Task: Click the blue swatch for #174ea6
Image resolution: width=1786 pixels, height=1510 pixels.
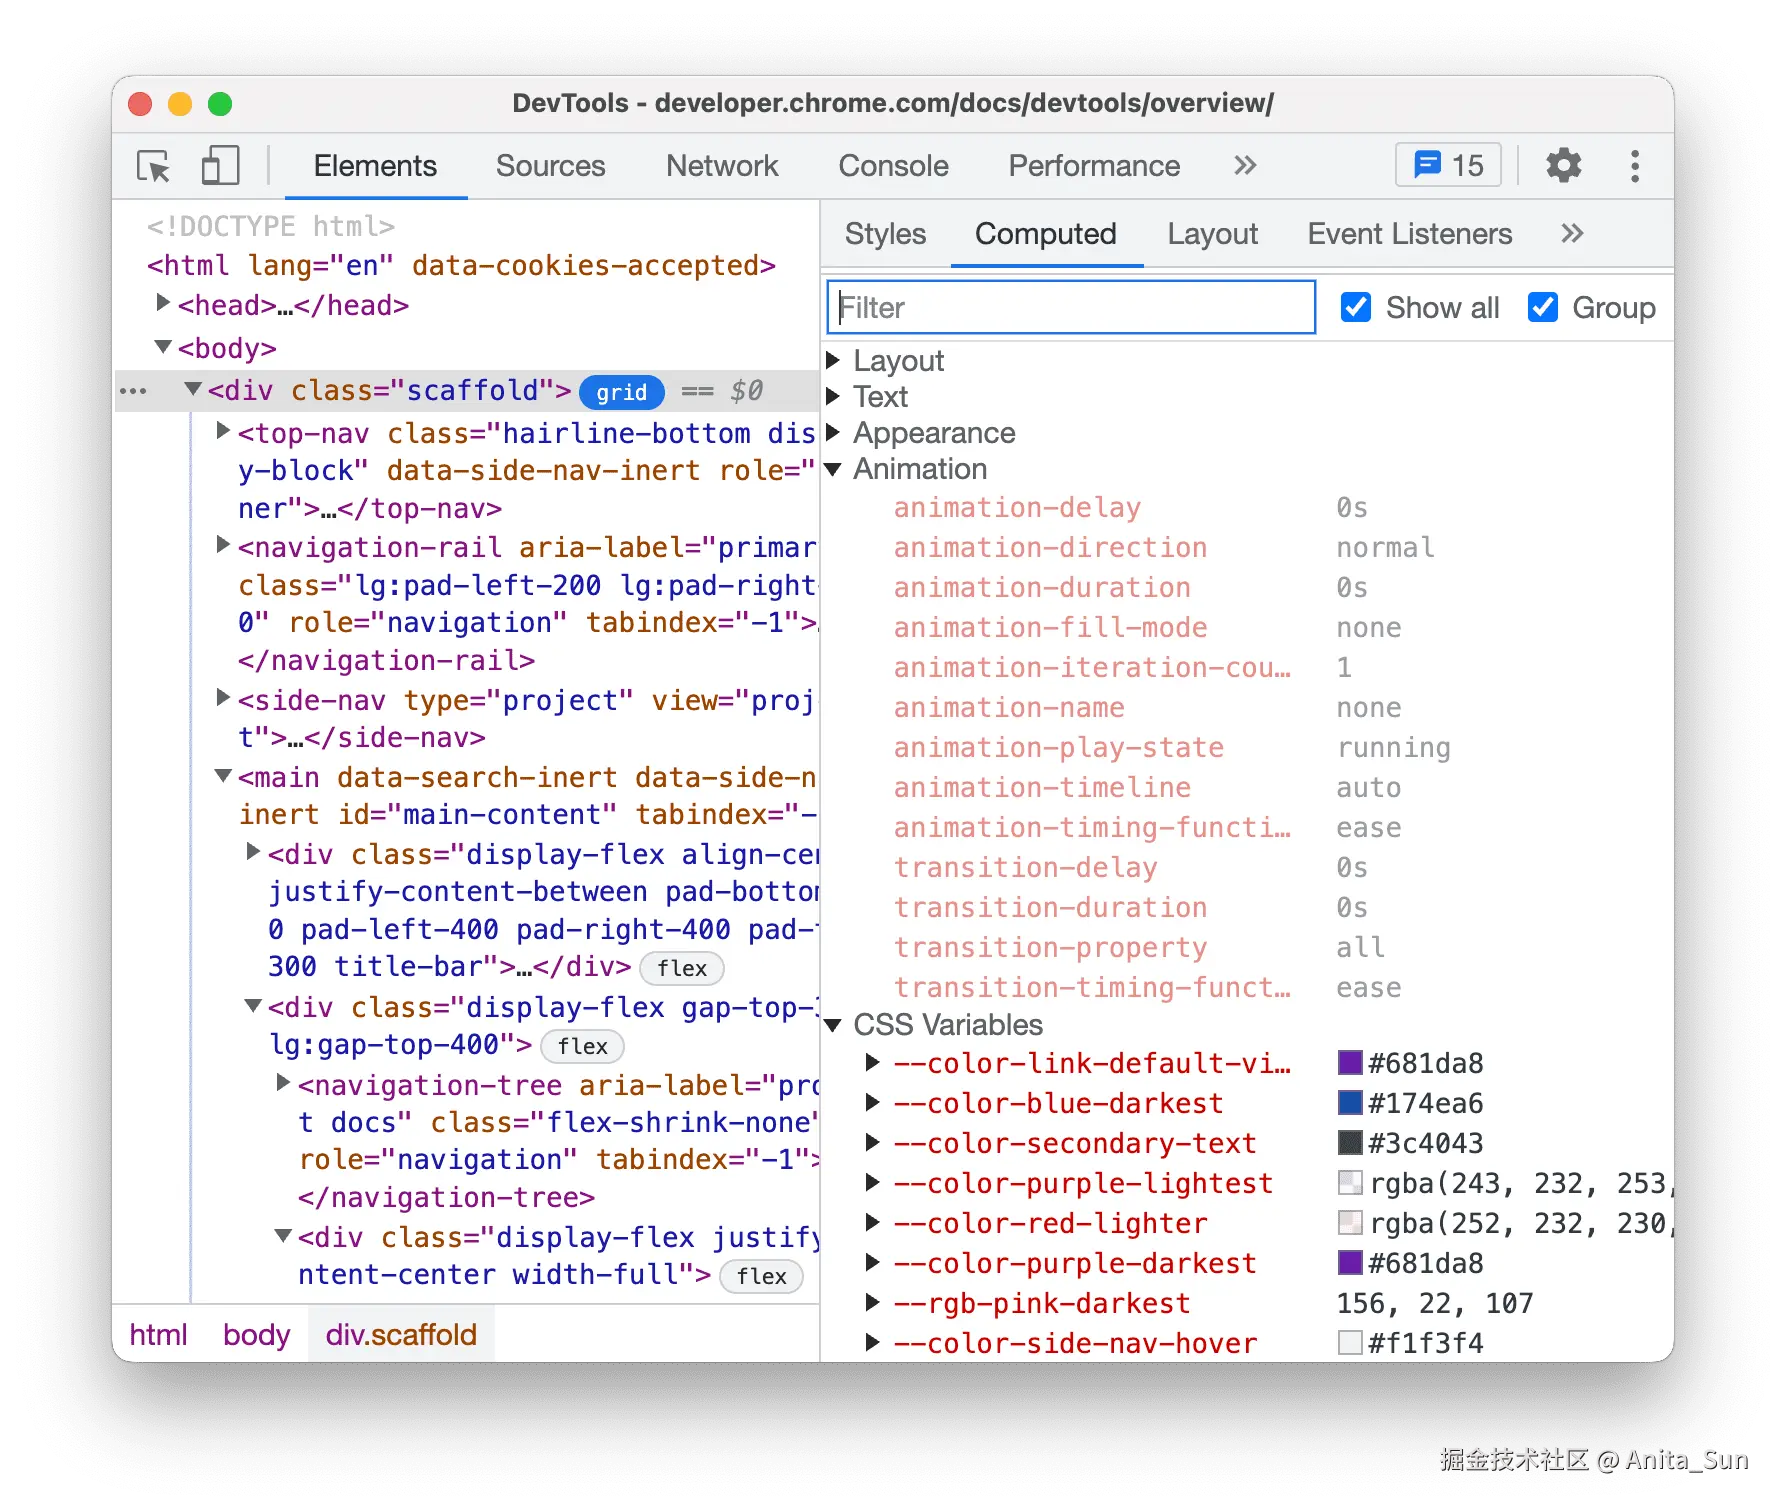Action: [1350, 1102]
